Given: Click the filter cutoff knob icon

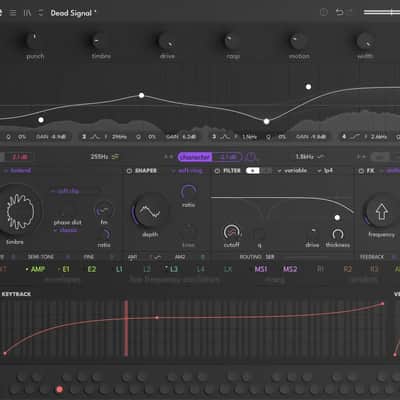Looking at the screenshot, I should [232, 232].
